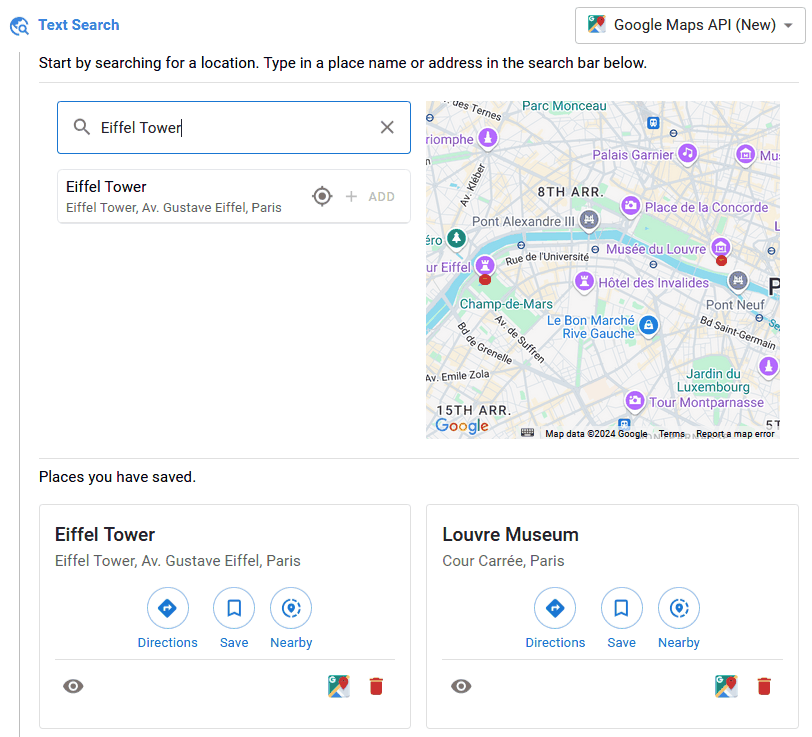This screenshot has width=812, height=737.
Task: Open Eiffel Tower in Google Maps icon
Action: (339, 686)
